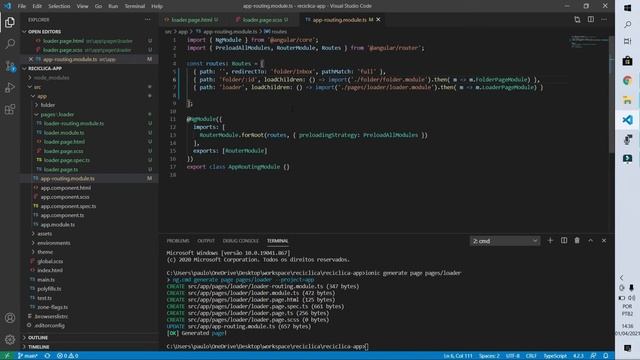Click the editor minimap preview

pyautogui.click(x=589, y=42)
